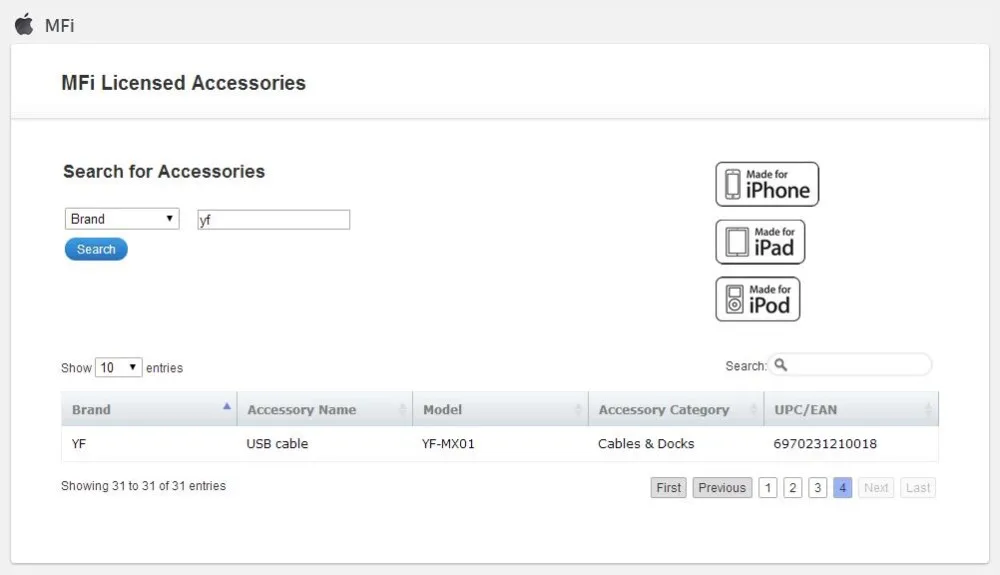Click the magnifier icon in table search
This screenshot has height=575, width=1000.
click(x=781, y=365)
